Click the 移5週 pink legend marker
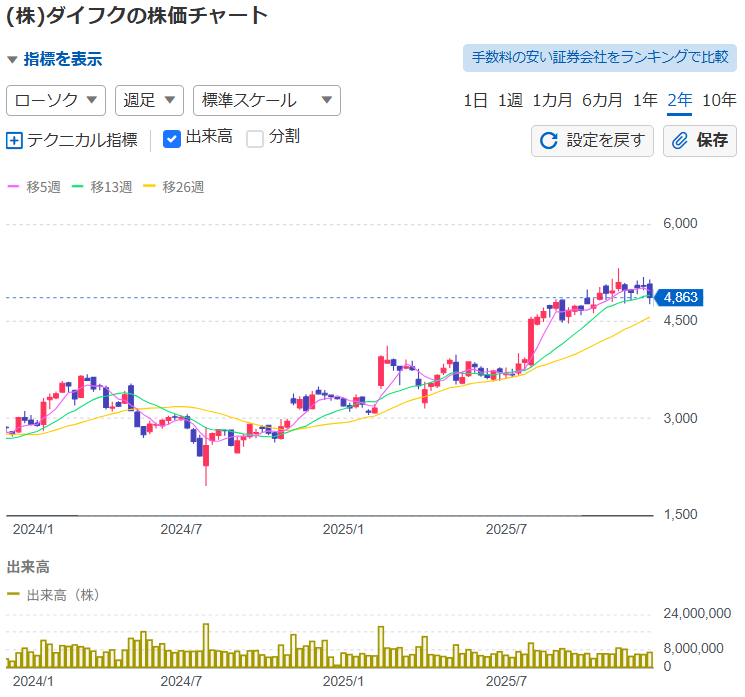 (14, 187)
